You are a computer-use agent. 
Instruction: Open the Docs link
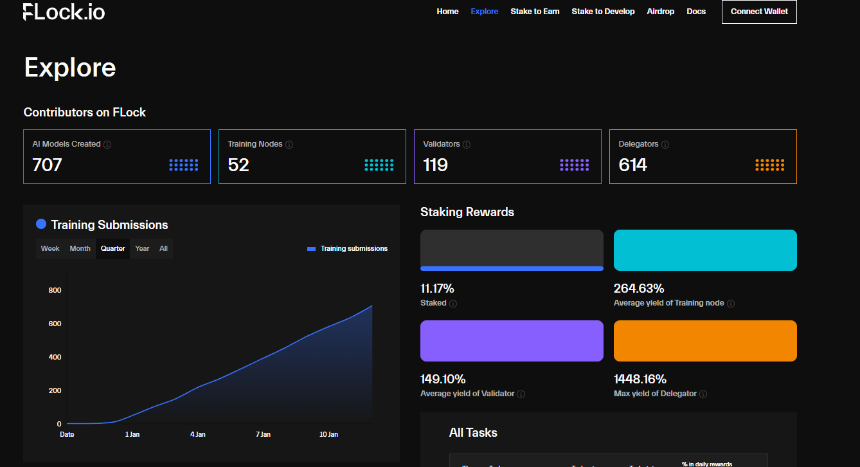coord(696,11)
